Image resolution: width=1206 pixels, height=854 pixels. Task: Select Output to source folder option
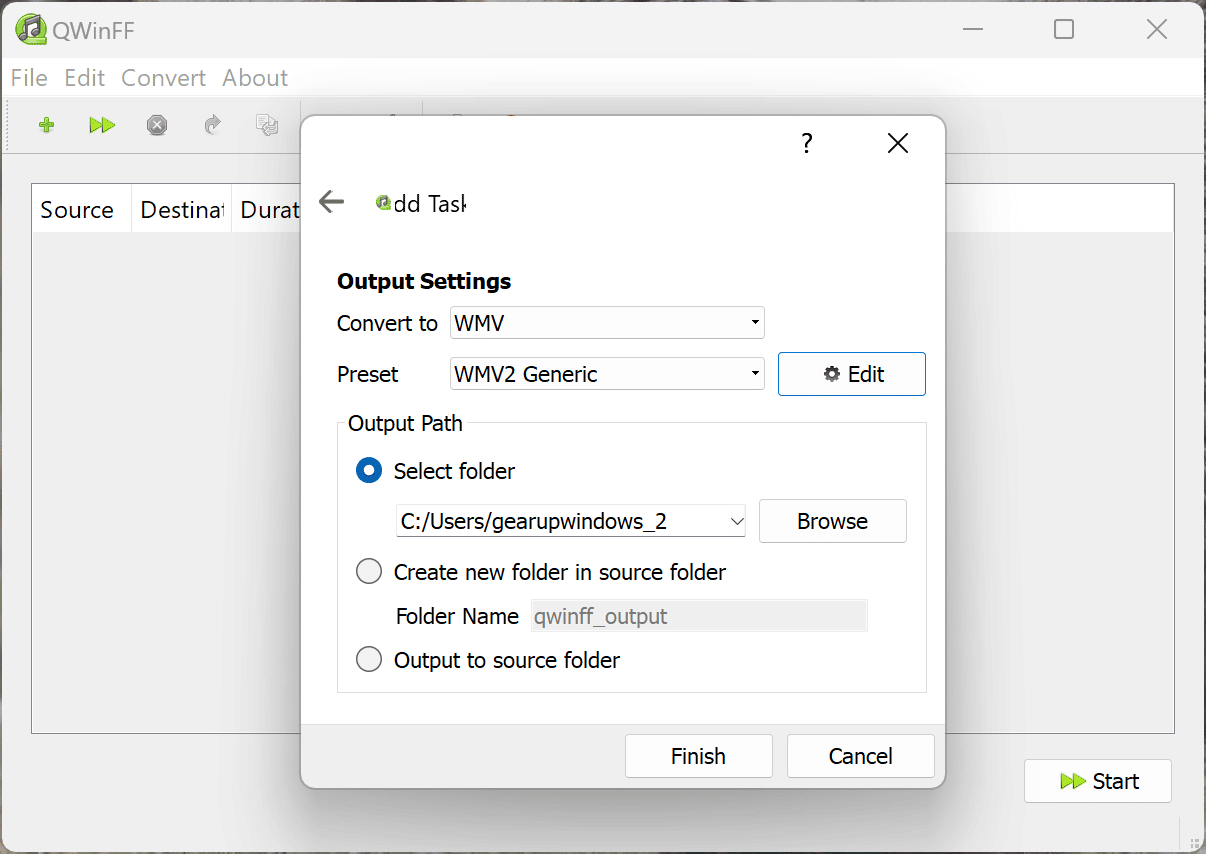click(x=369, y=659)
